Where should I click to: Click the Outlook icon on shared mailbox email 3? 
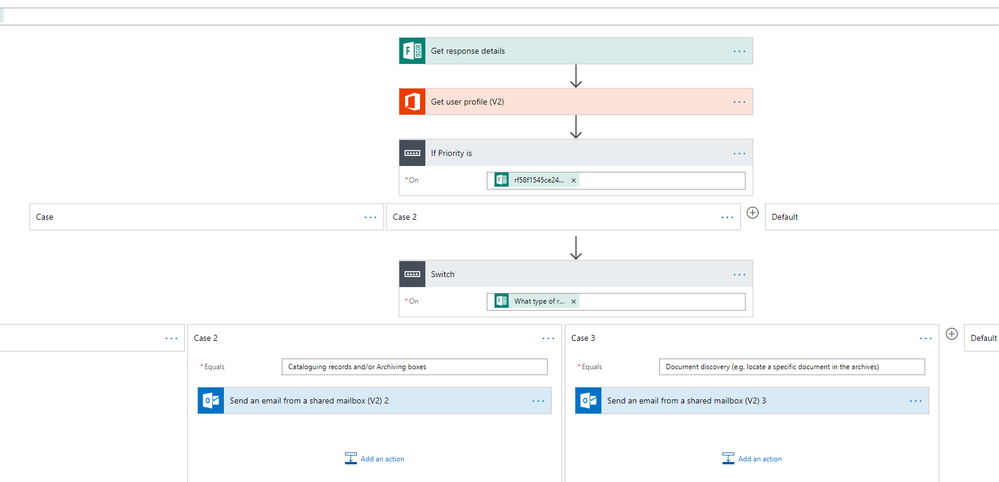(588, 401)
